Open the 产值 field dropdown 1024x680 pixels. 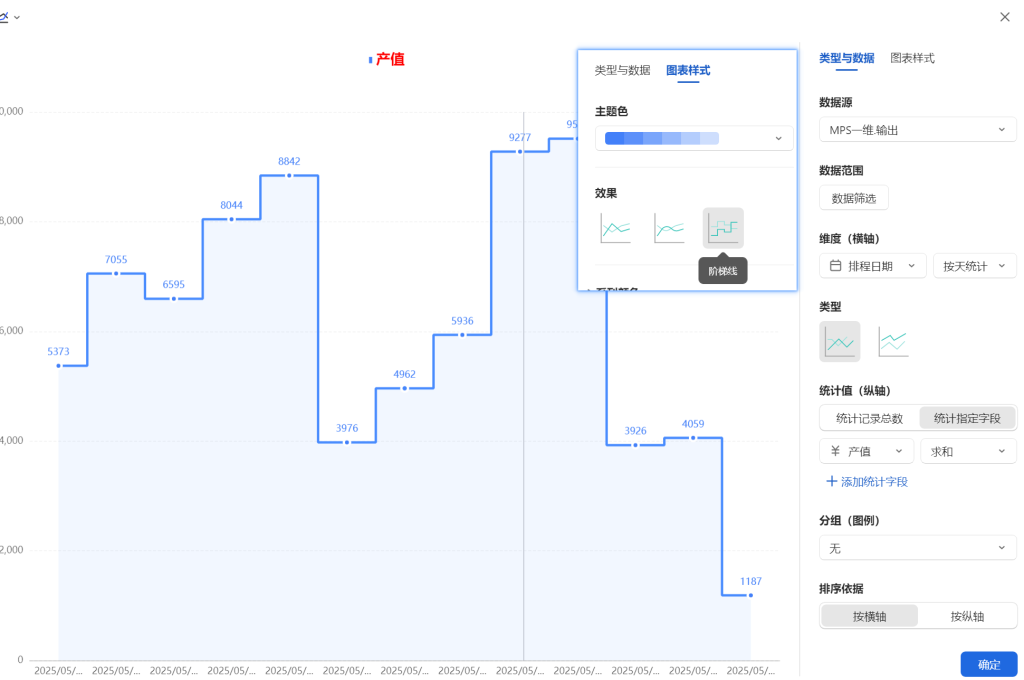[x=866, y=451]
